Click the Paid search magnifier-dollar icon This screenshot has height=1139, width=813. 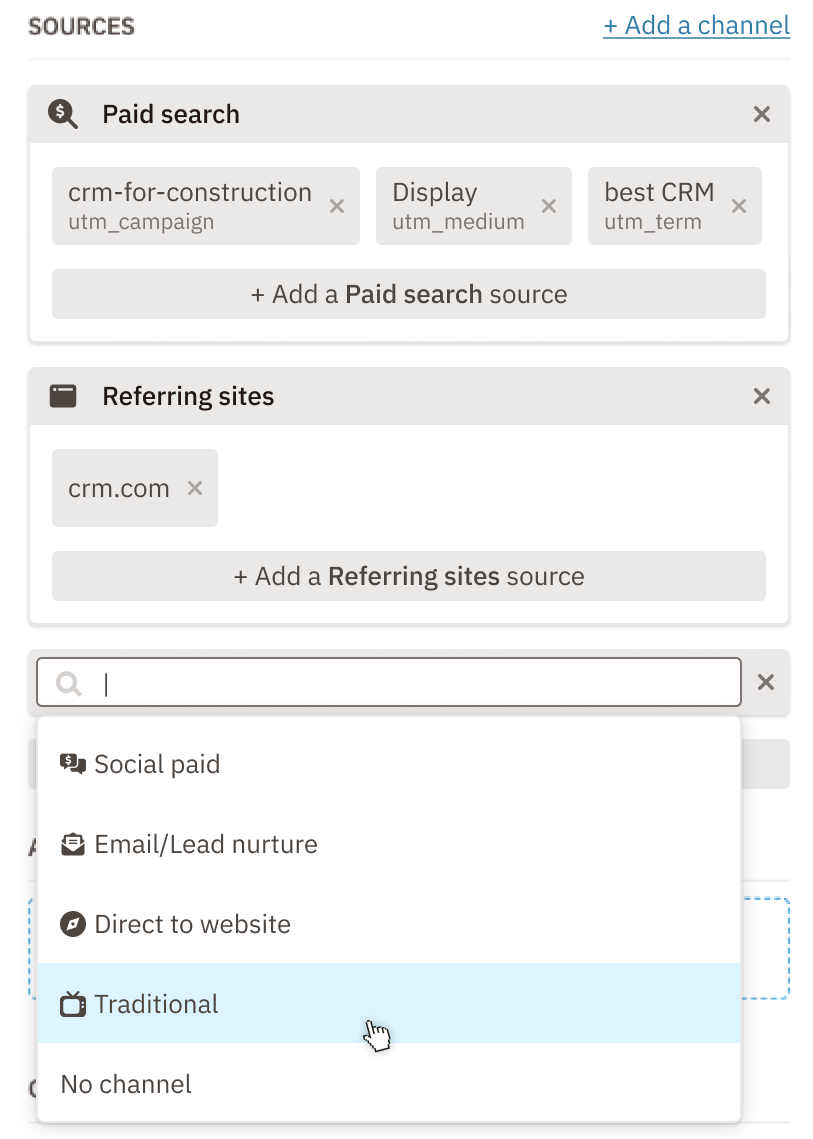coord(63,114)
